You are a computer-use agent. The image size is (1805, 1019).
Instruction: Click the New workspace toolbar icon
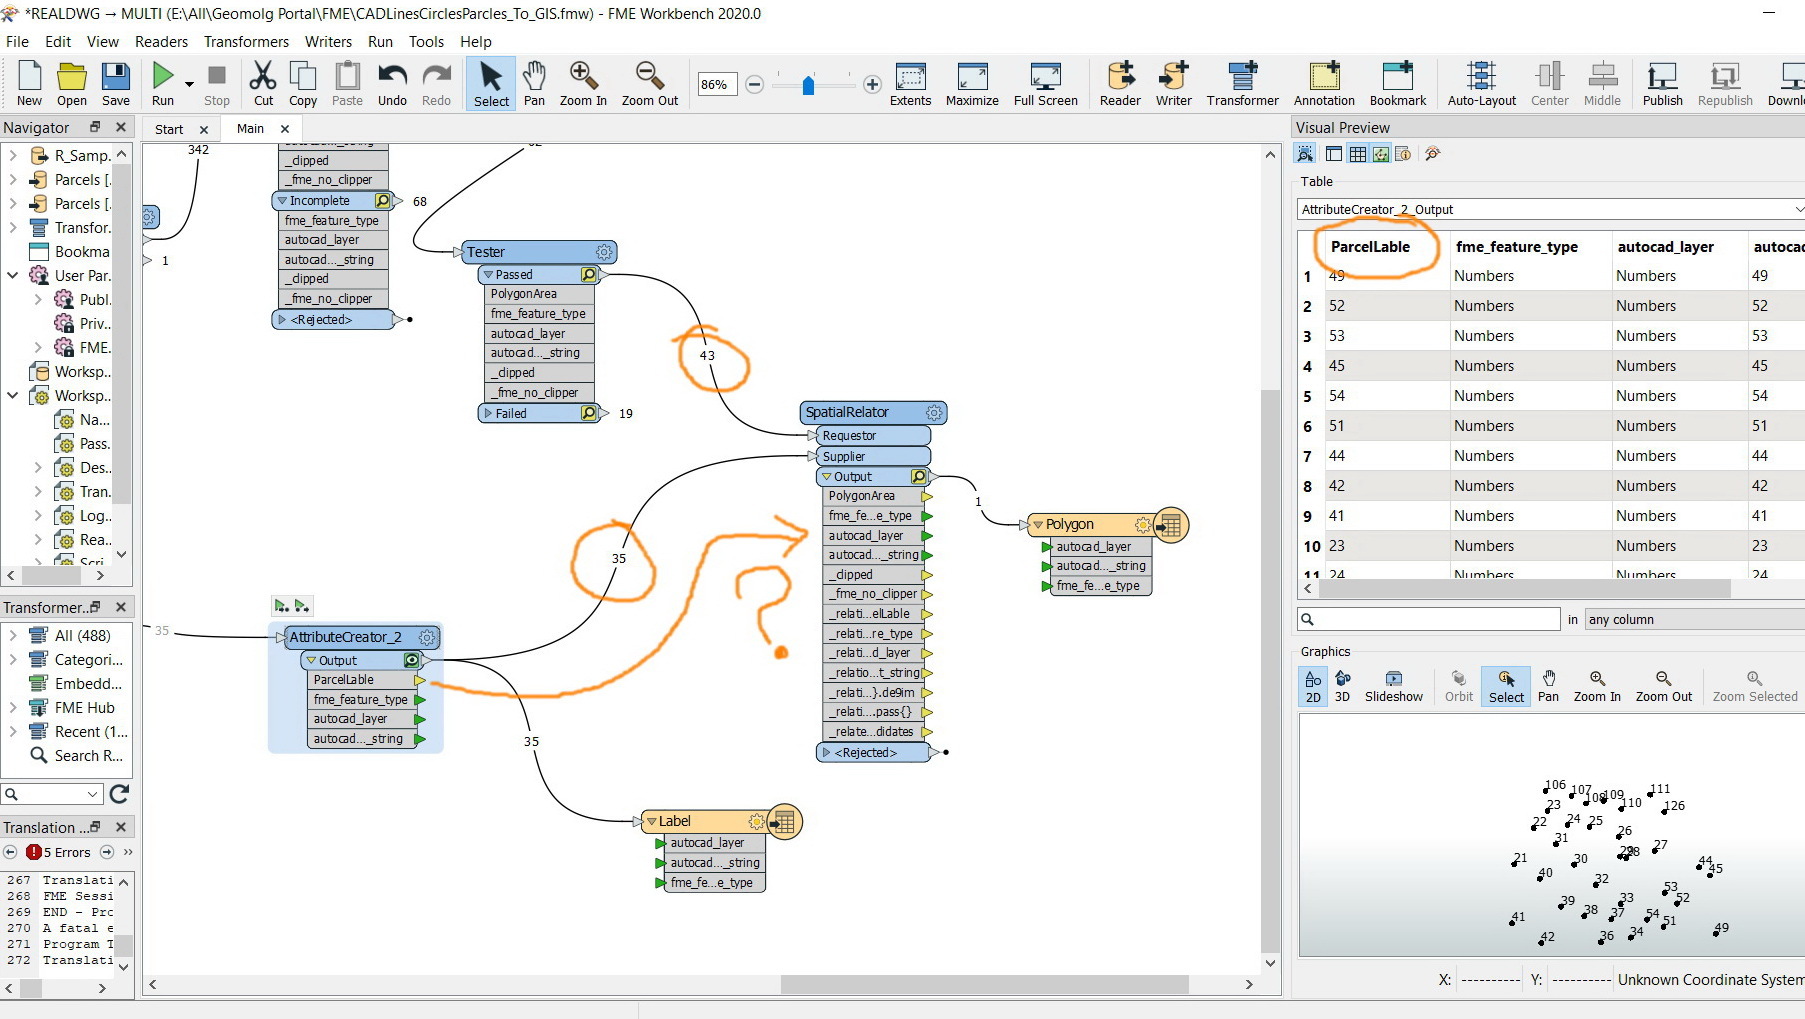tap(29, 84)
